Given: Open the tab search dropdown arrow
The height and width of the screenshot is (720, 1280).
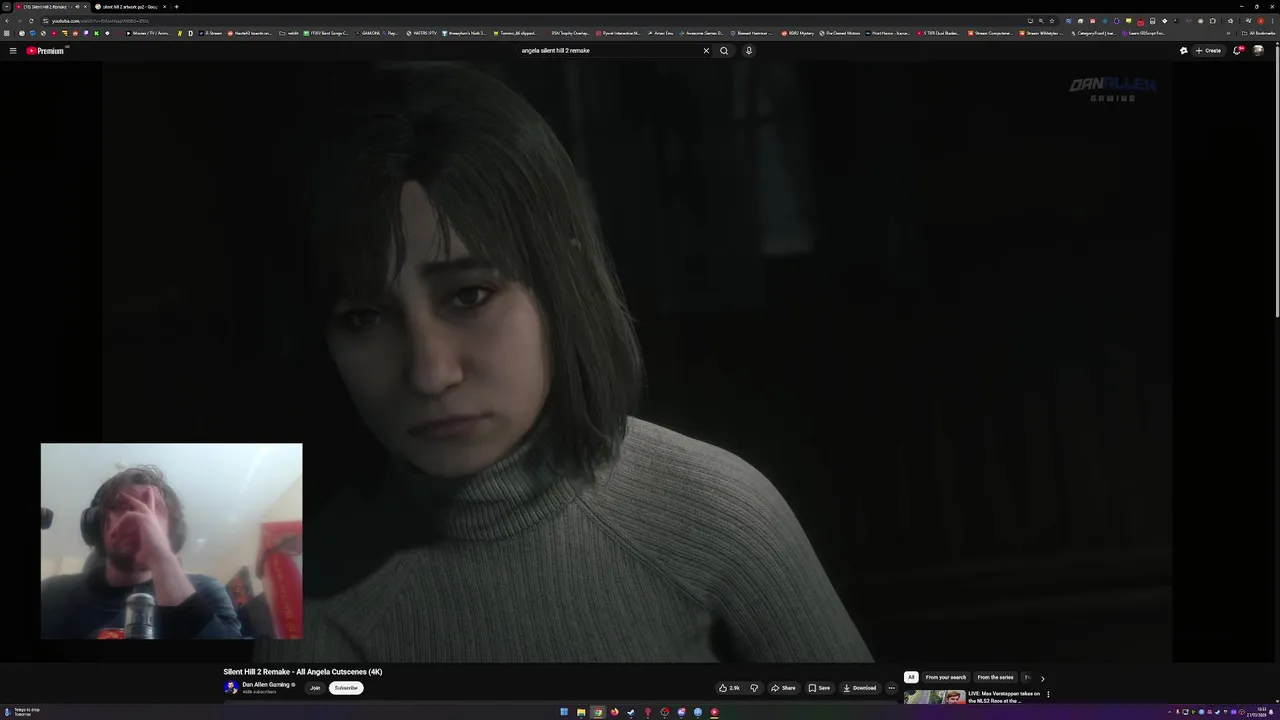Looking at the screenshot, I should 5,7.
